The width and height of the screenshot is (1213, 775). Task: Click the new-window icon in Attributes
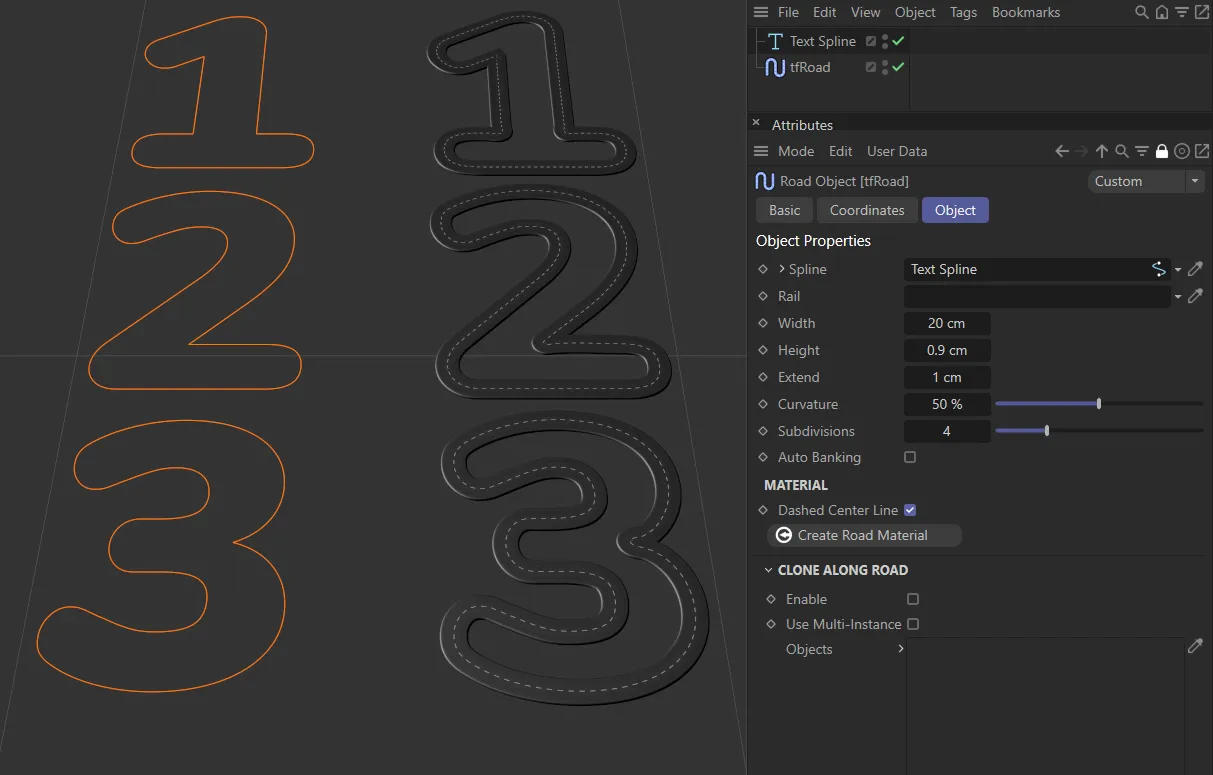click(1201, 151)
